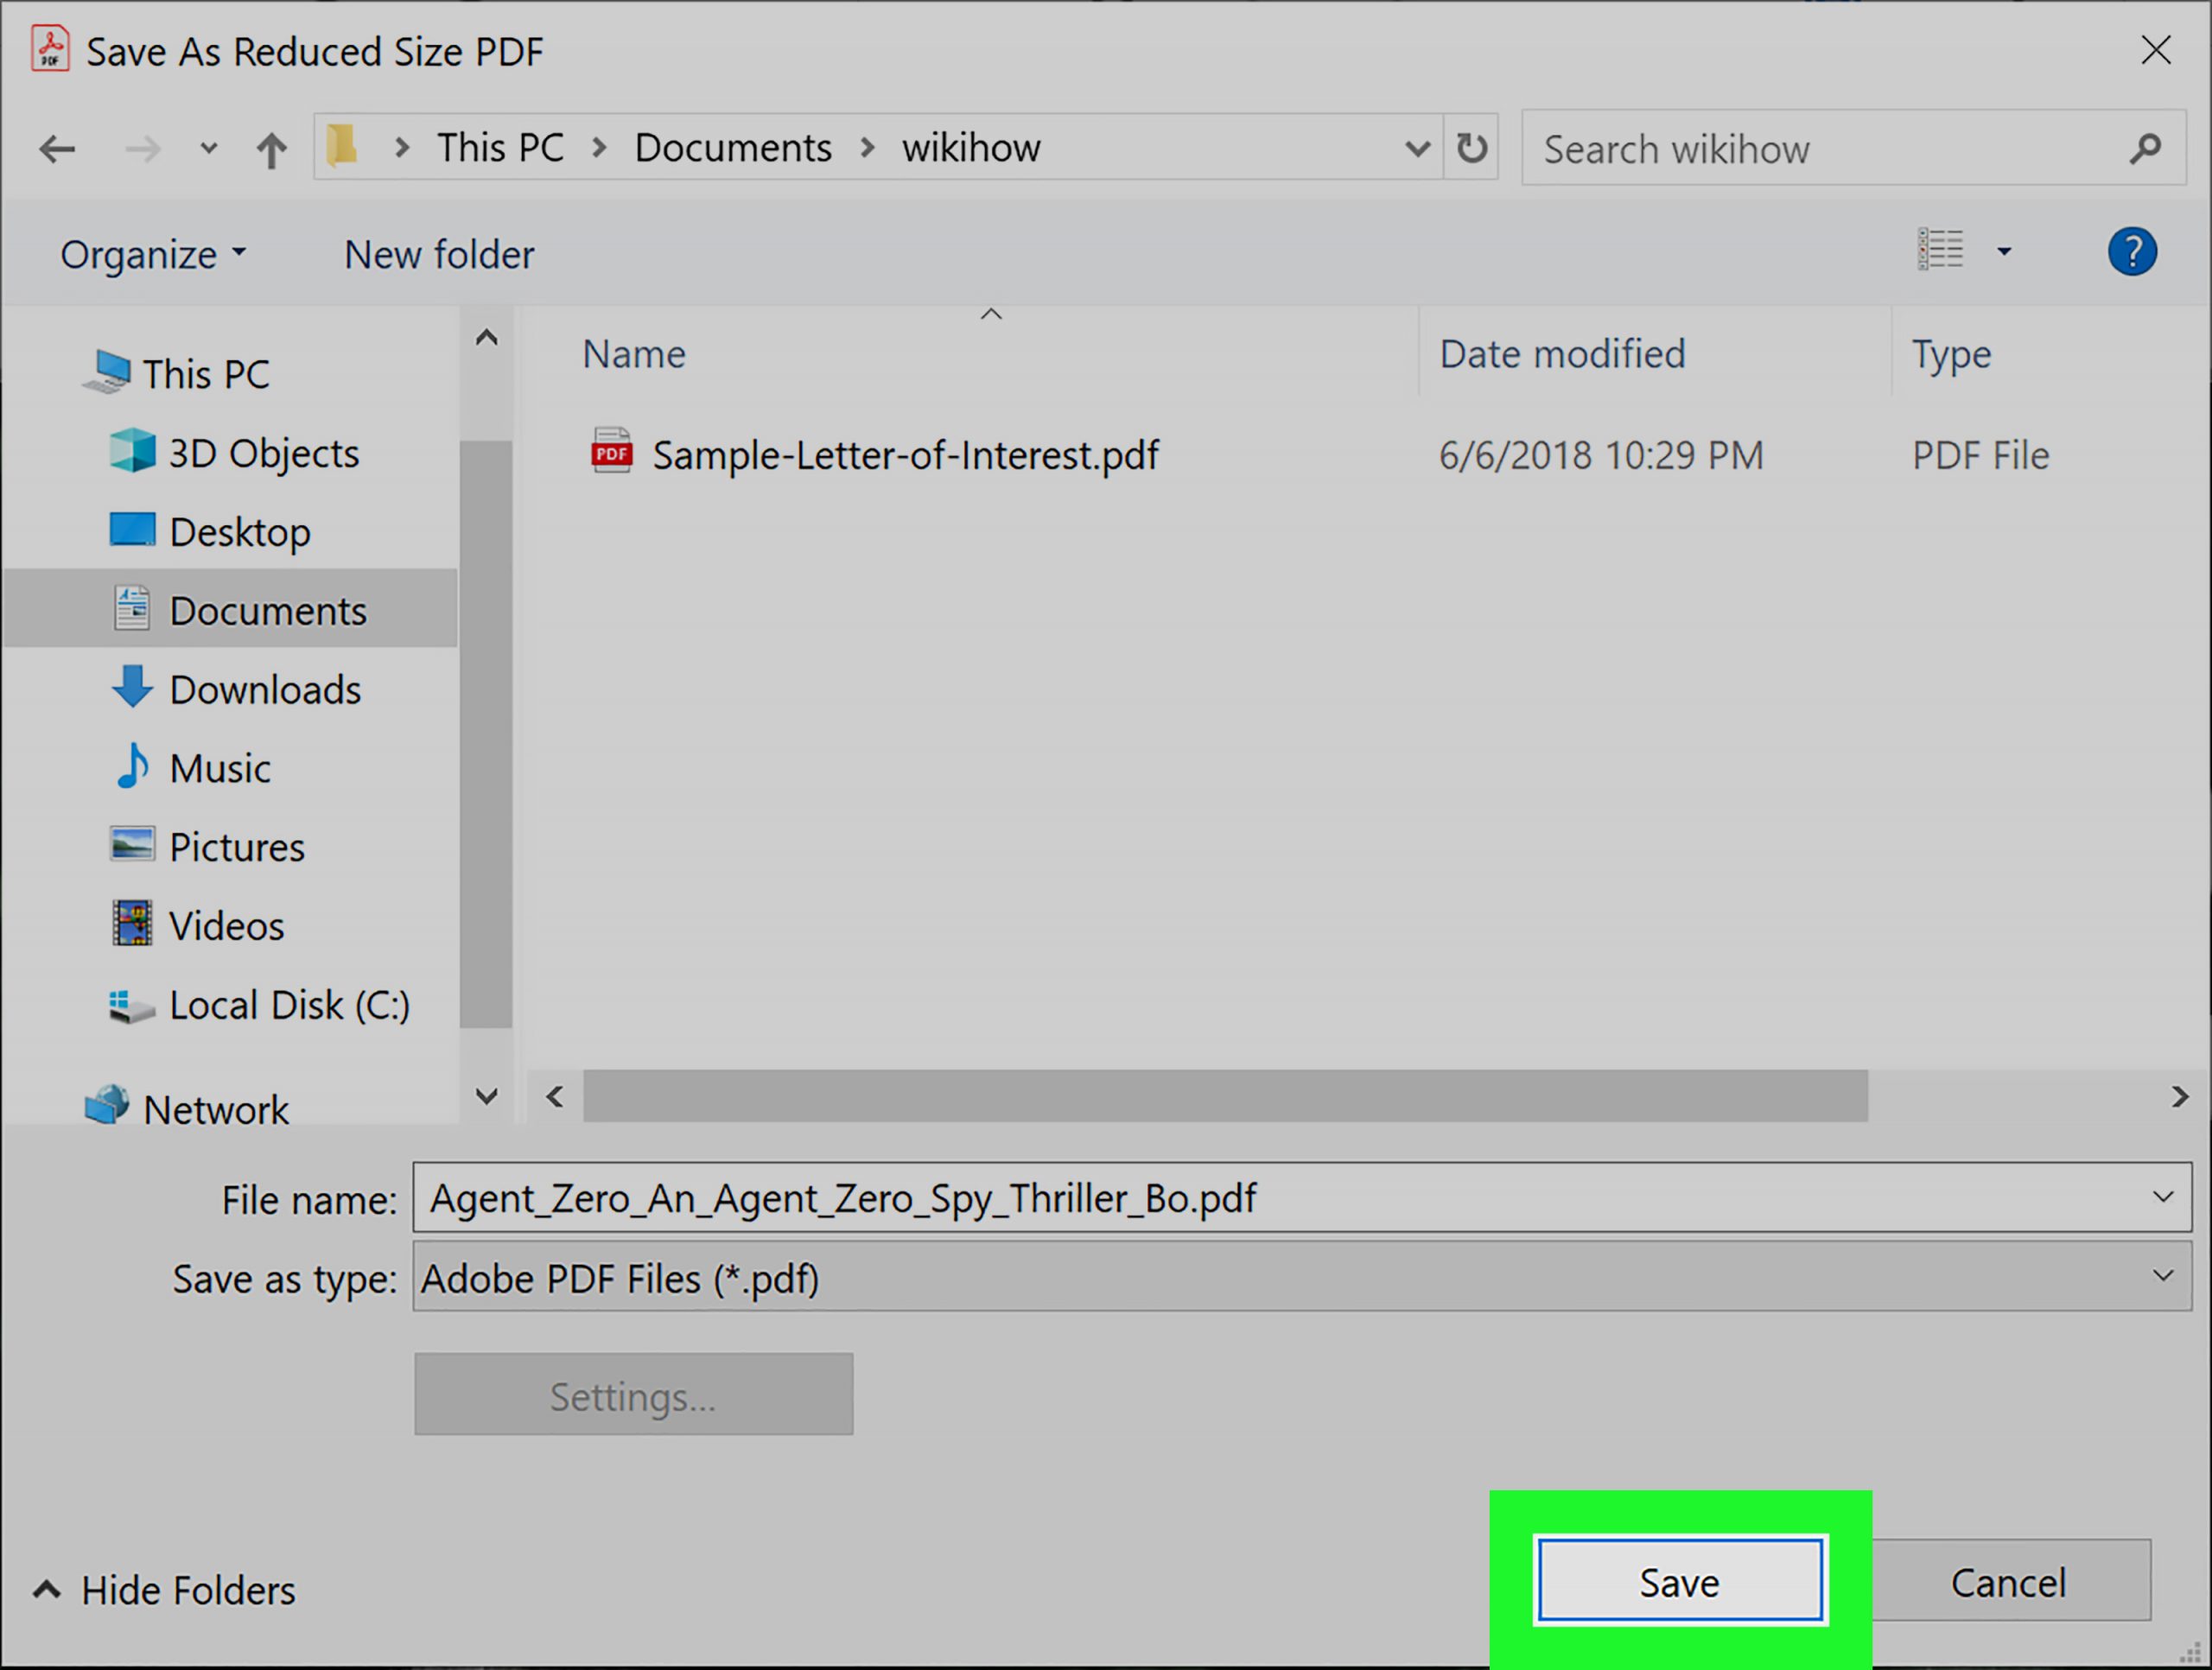This screenshot has width=2212, height=1670.
Task: Open the recent locations dropdown arrow
Action: pyautogui.click(x=208, y=149)
